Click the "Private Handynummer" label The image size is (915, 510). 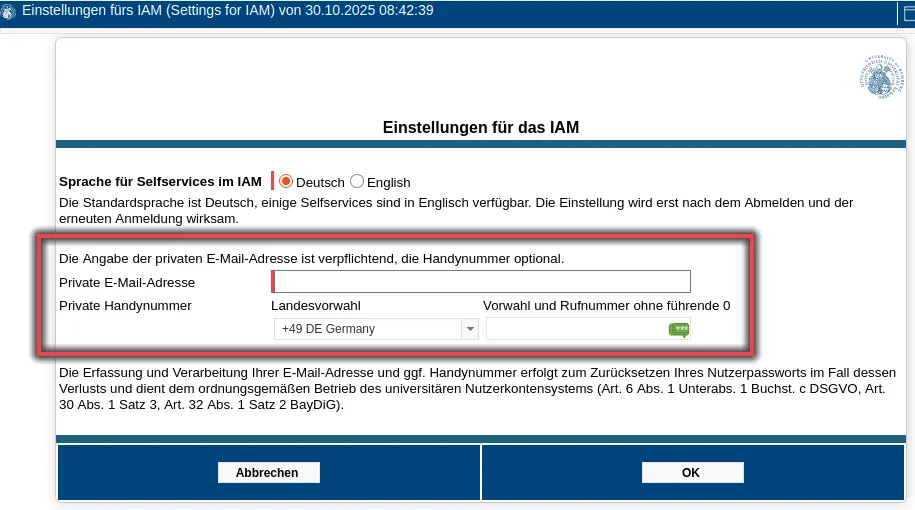coord(125,305)
